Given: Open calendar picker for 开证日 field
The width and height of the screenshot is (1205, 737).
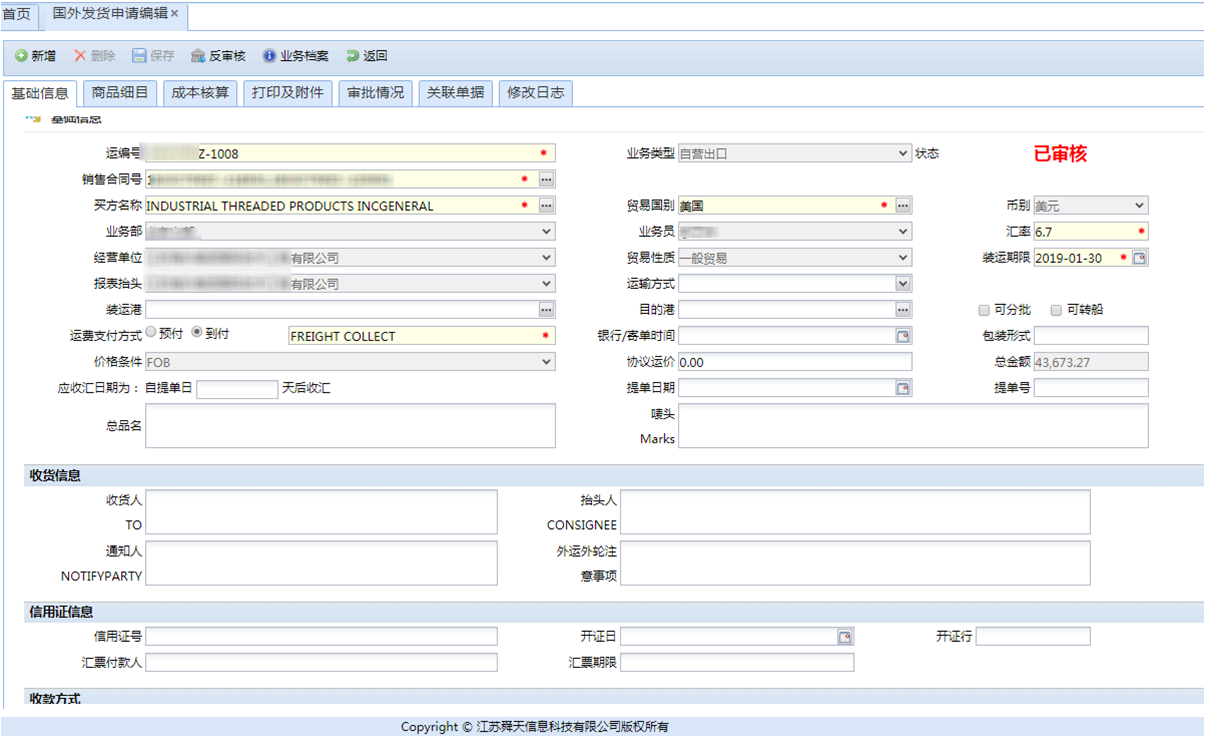Looking at the screenshot, I should 845,637.
